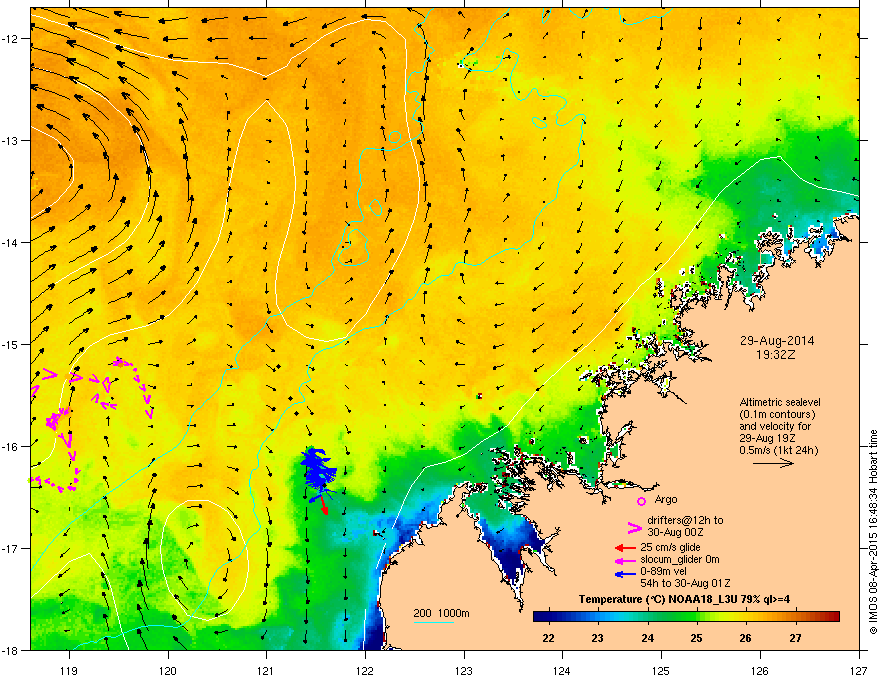The image size is (880, 680).
Task: Click colorbar tick label 24
Action: tap(648, 638)
